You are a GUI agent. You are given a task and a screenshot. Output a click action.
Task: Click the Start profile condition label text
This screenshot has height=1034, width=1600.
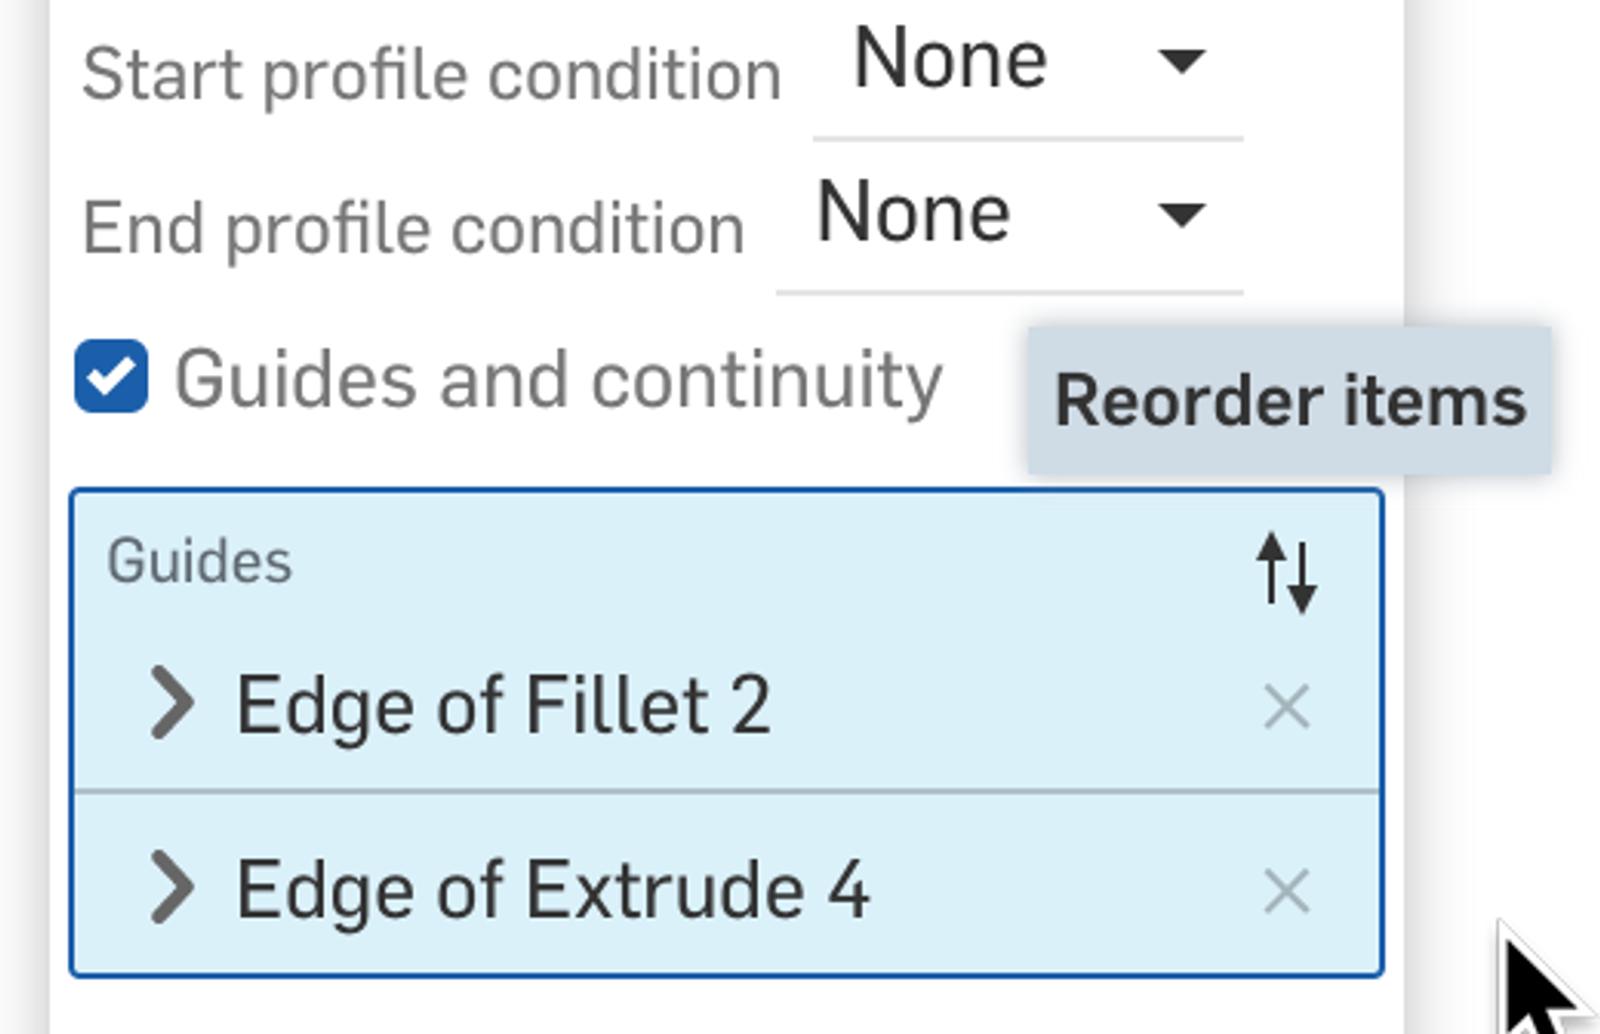(x=431, y=75)
